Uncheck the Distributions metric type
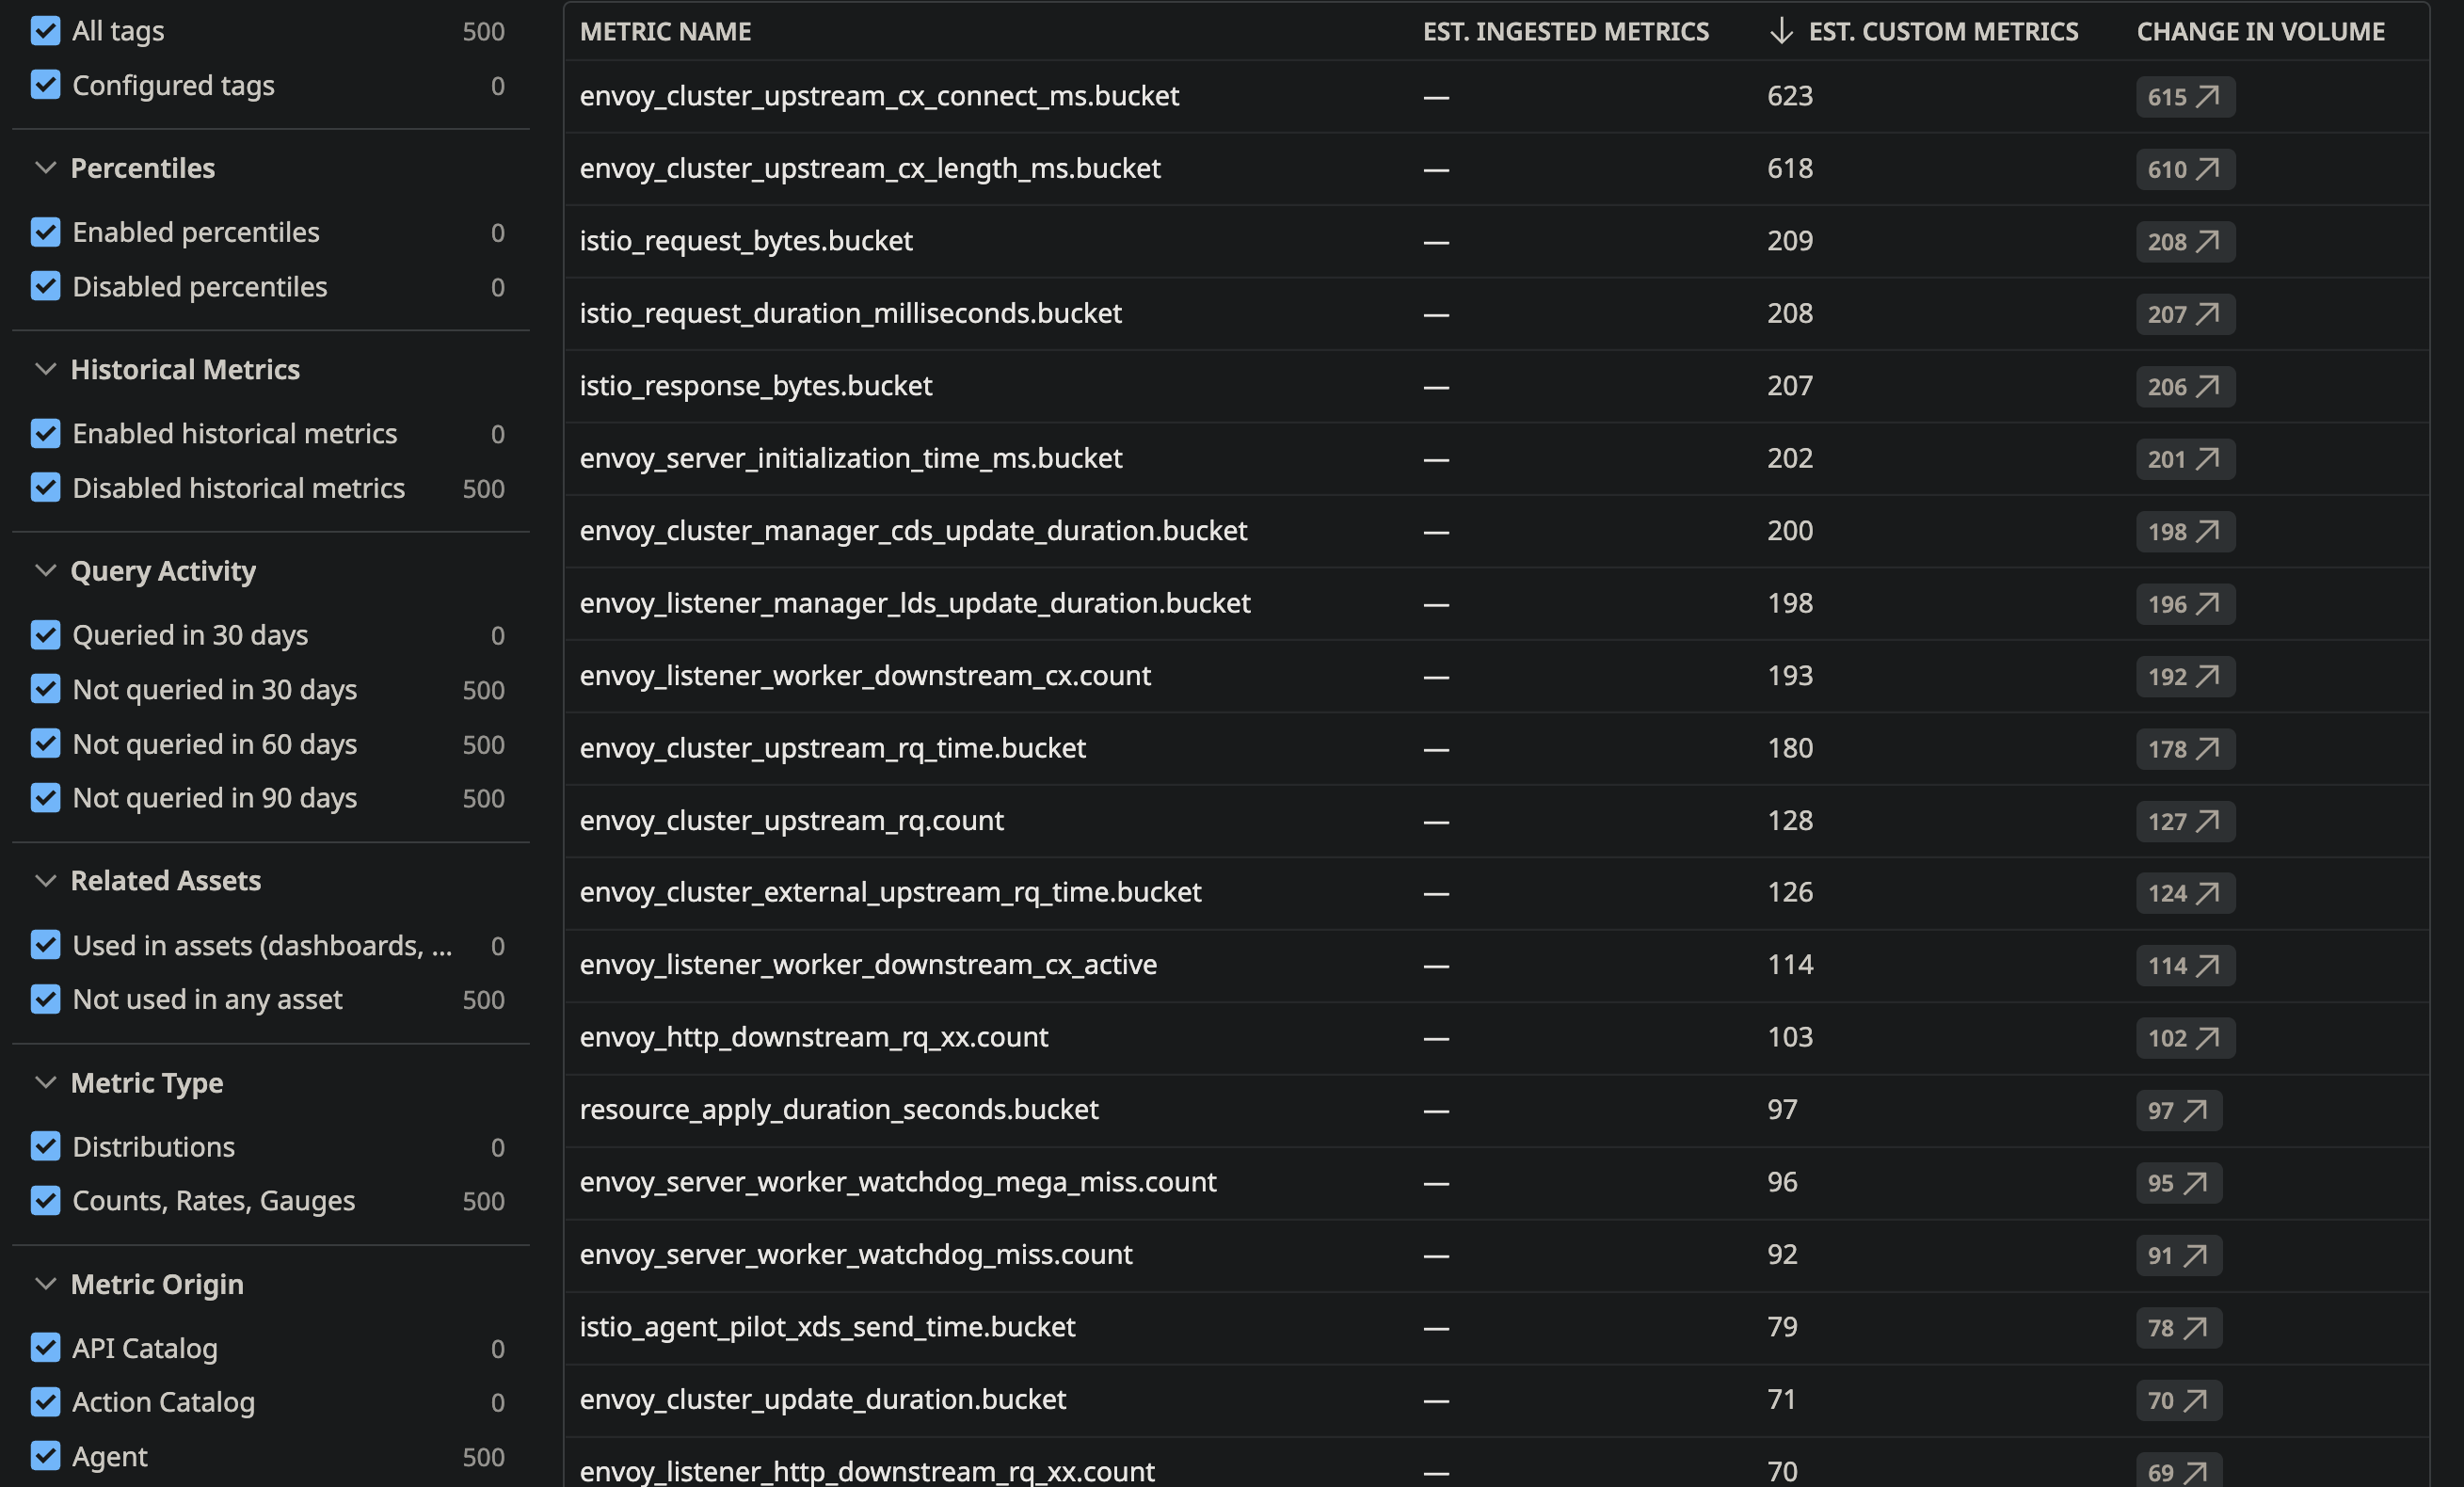 click(45, 1146)
